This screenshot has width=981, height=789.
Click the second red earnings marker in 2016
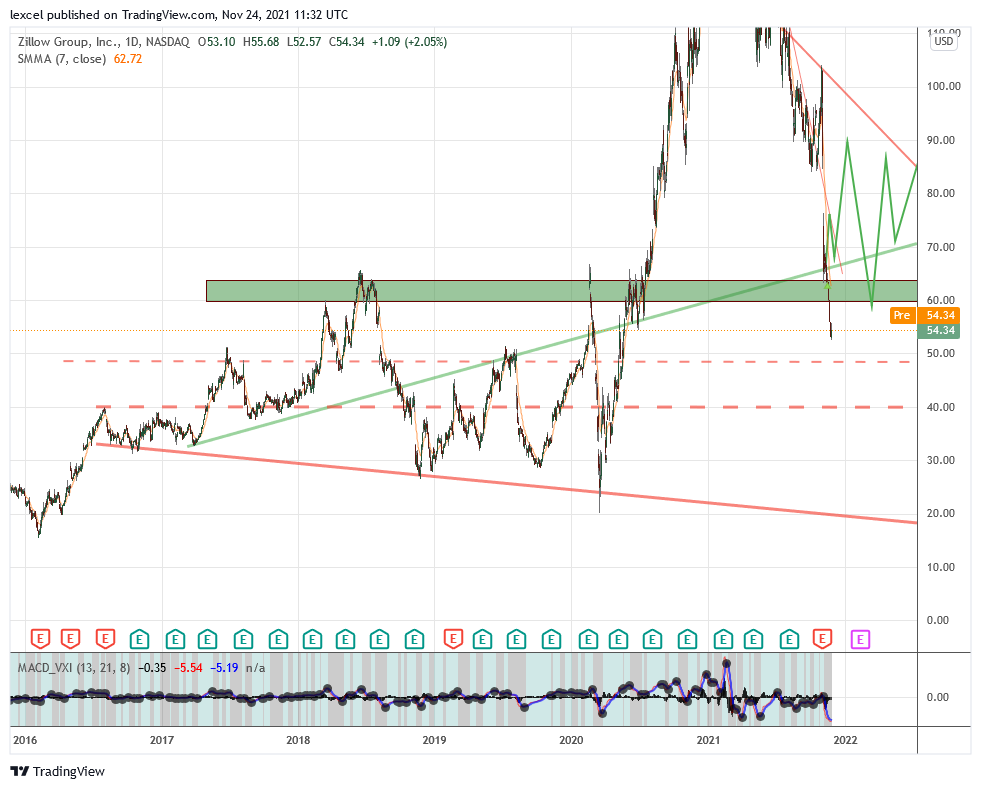(70, 639)
